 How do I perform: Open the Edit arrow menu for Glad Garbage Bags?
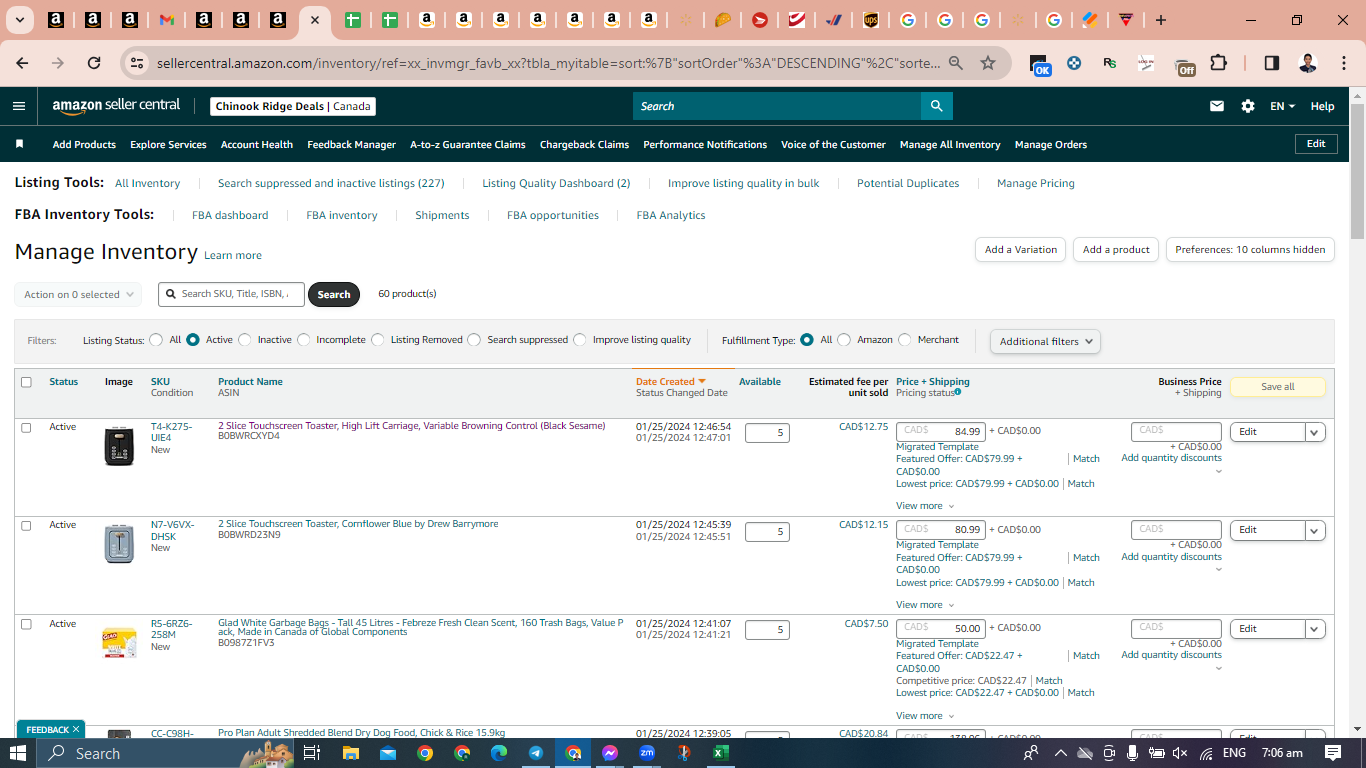click(x=1315, y=629)
